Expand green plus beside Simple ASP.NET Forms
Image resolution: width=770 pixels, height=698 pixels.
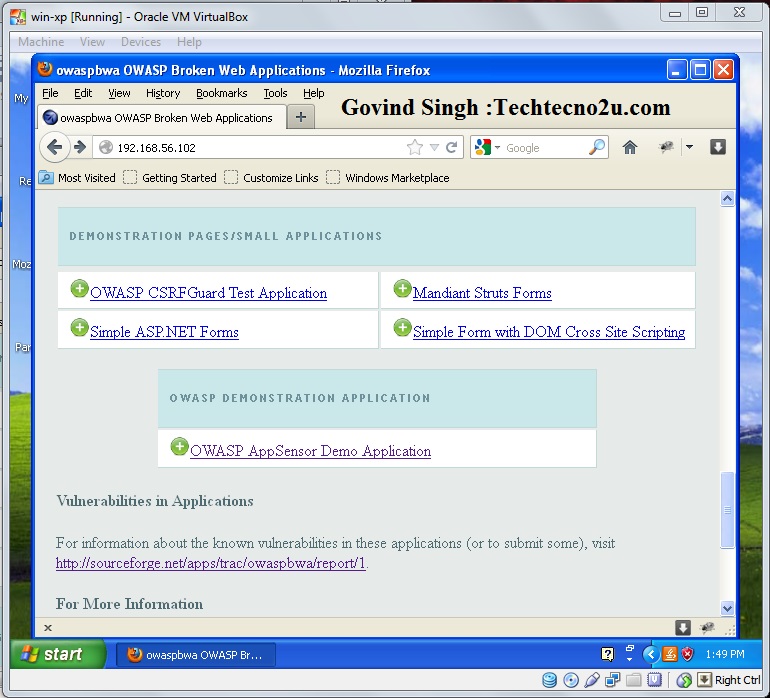tap(79, 328)
